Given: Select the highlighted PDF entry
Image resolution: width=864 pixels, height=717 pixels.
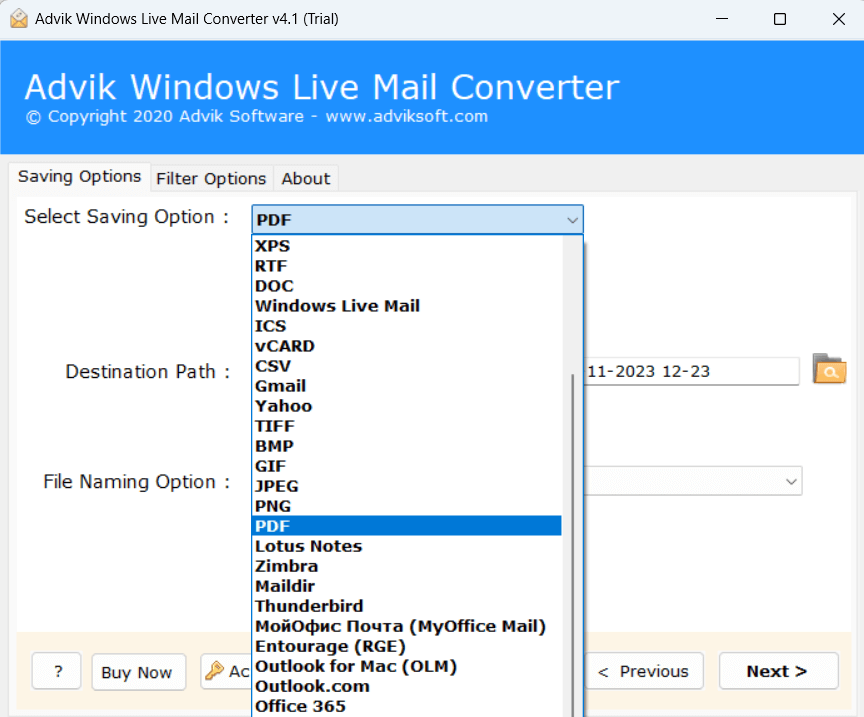Looking at the screenshot, I should (x=407, y=526).
